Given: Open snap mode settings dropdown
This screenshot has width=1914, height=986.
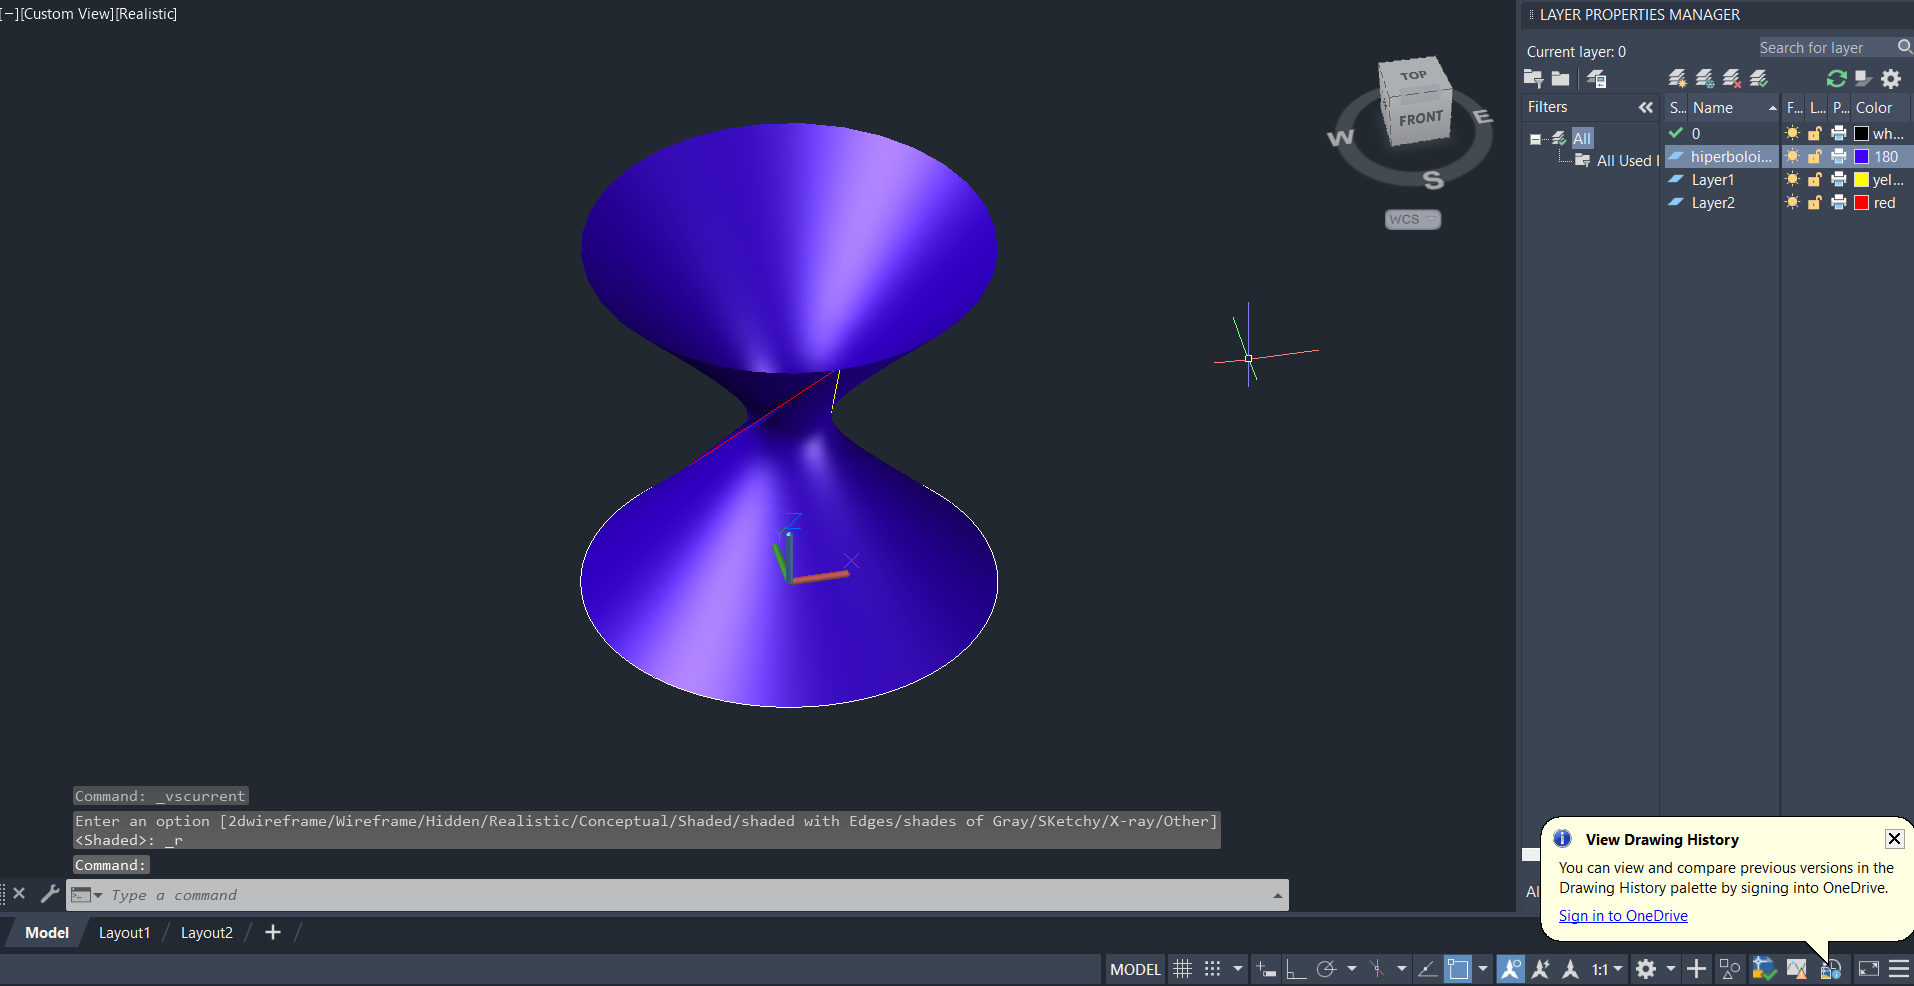Looking at the screenshot, I should pyautogui.click(x=1238, y=968).
